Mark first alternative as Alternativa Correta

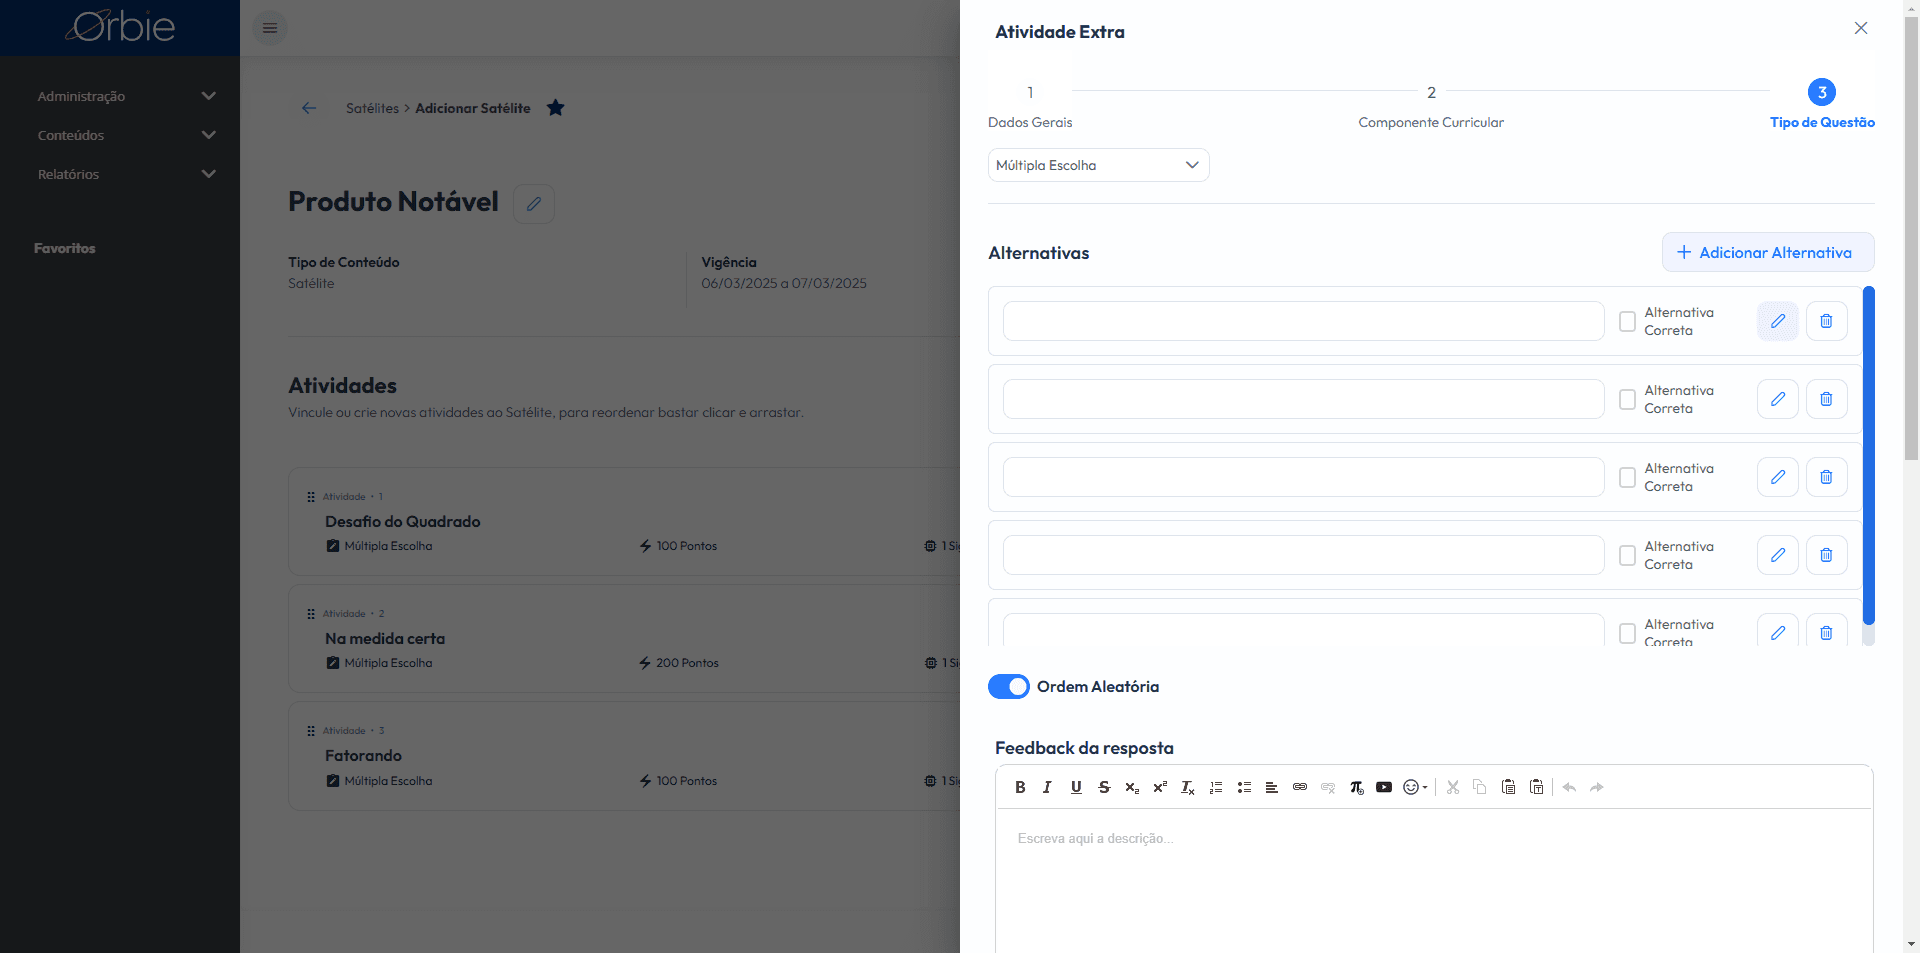(x=1628, y=321)
